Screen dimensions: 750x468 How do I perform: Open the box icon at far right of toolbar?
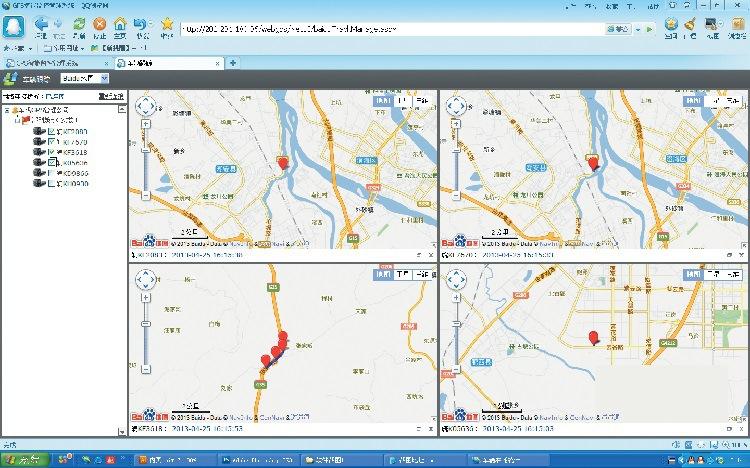736,24
